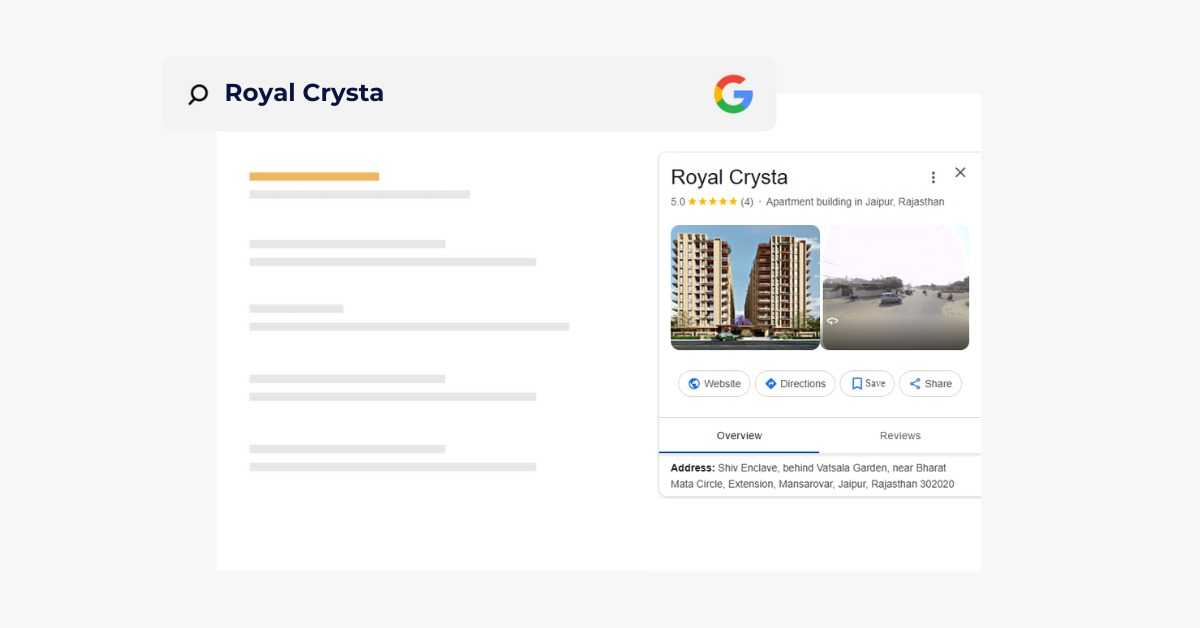Viewport: 1200px width, 628px height.
Task: Save Royal Crysta using the bookmark button
Action: 867,384
